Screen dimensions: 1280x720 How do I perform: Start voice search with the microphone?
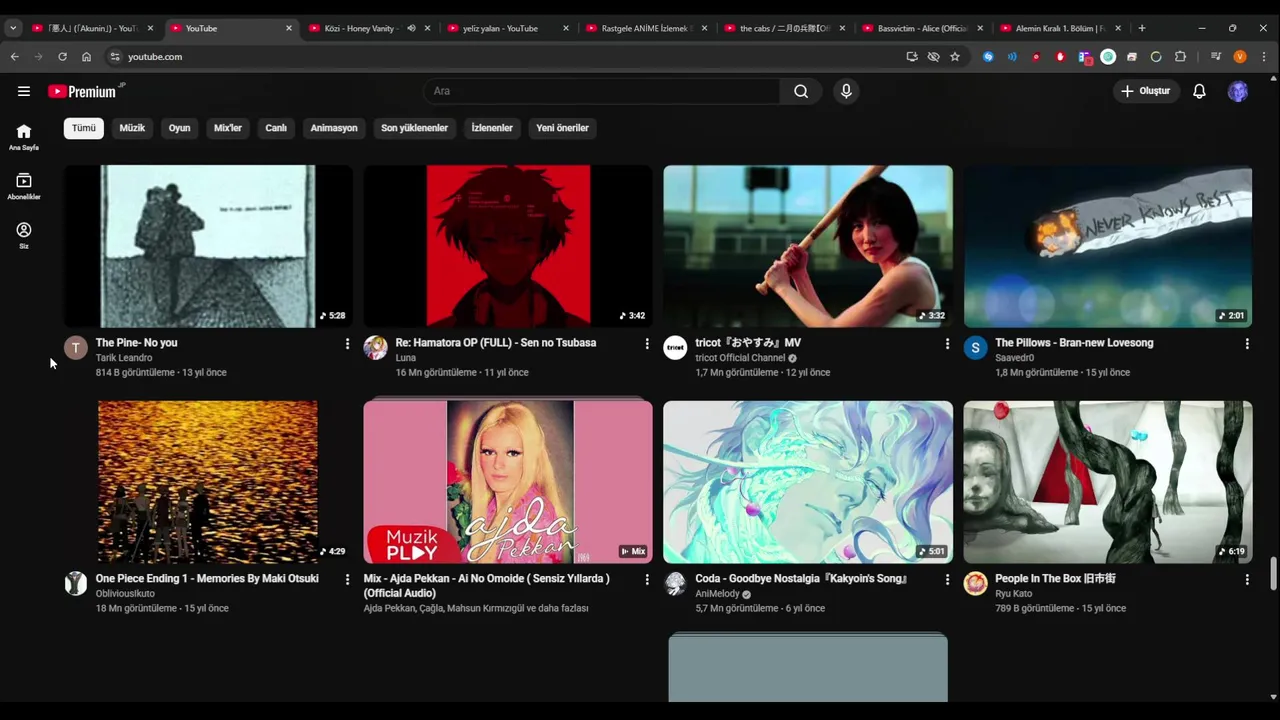(x=846, y=91)
